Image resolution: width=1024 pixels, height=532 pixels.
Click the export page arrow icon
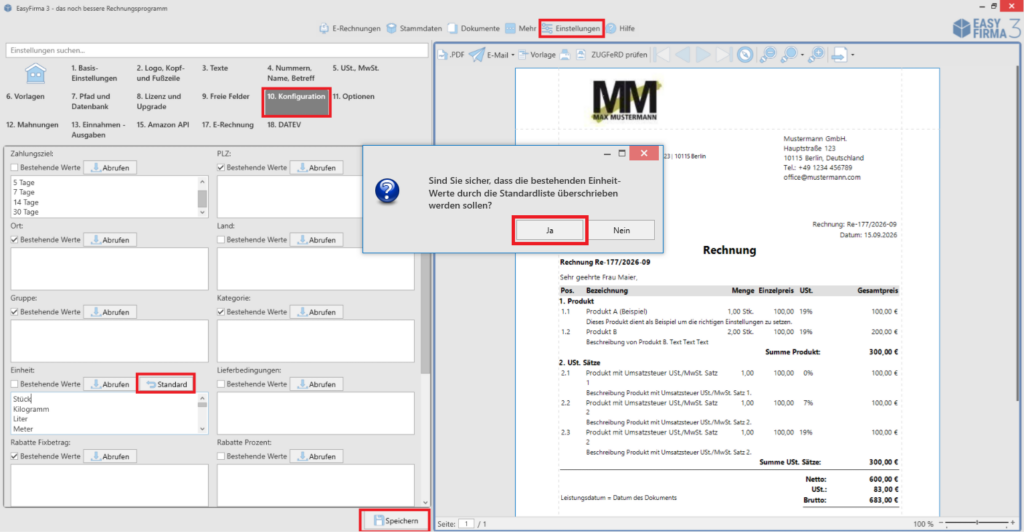(839, 55)
